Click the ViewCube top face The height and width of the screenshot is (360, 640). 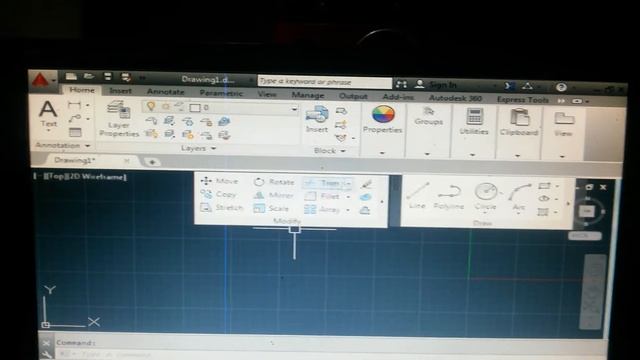(x=587, y=211)
